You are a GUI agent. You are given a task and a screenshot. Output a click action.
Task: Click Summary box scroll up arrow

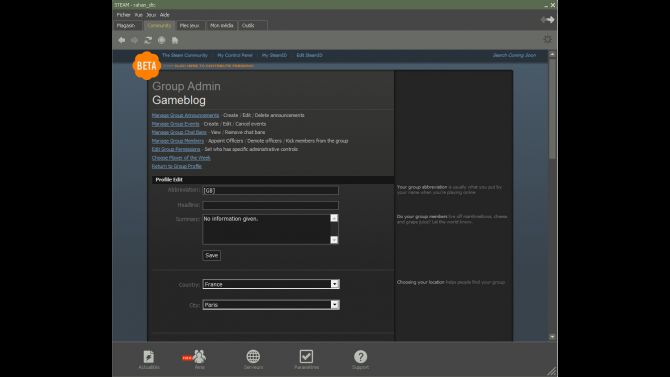click(x=334, y=218)
